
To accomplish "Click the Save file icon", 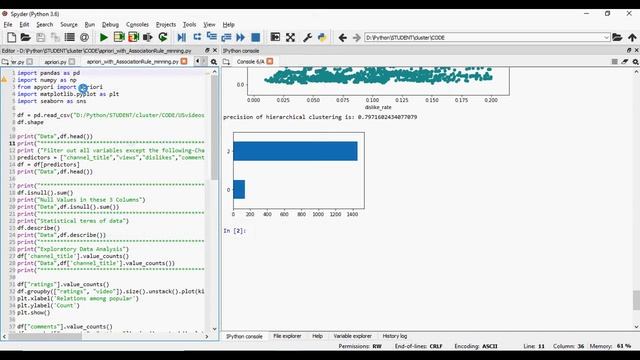I will [40, 38].
